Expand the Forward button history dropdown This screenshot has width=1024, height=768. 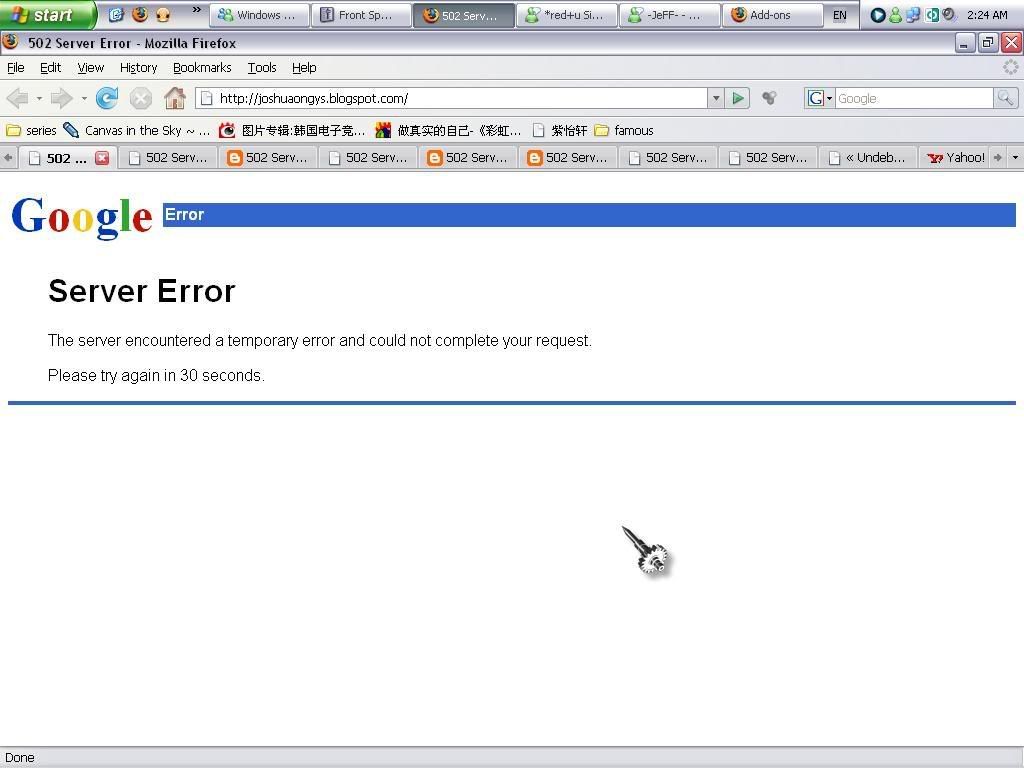(84, 99)
